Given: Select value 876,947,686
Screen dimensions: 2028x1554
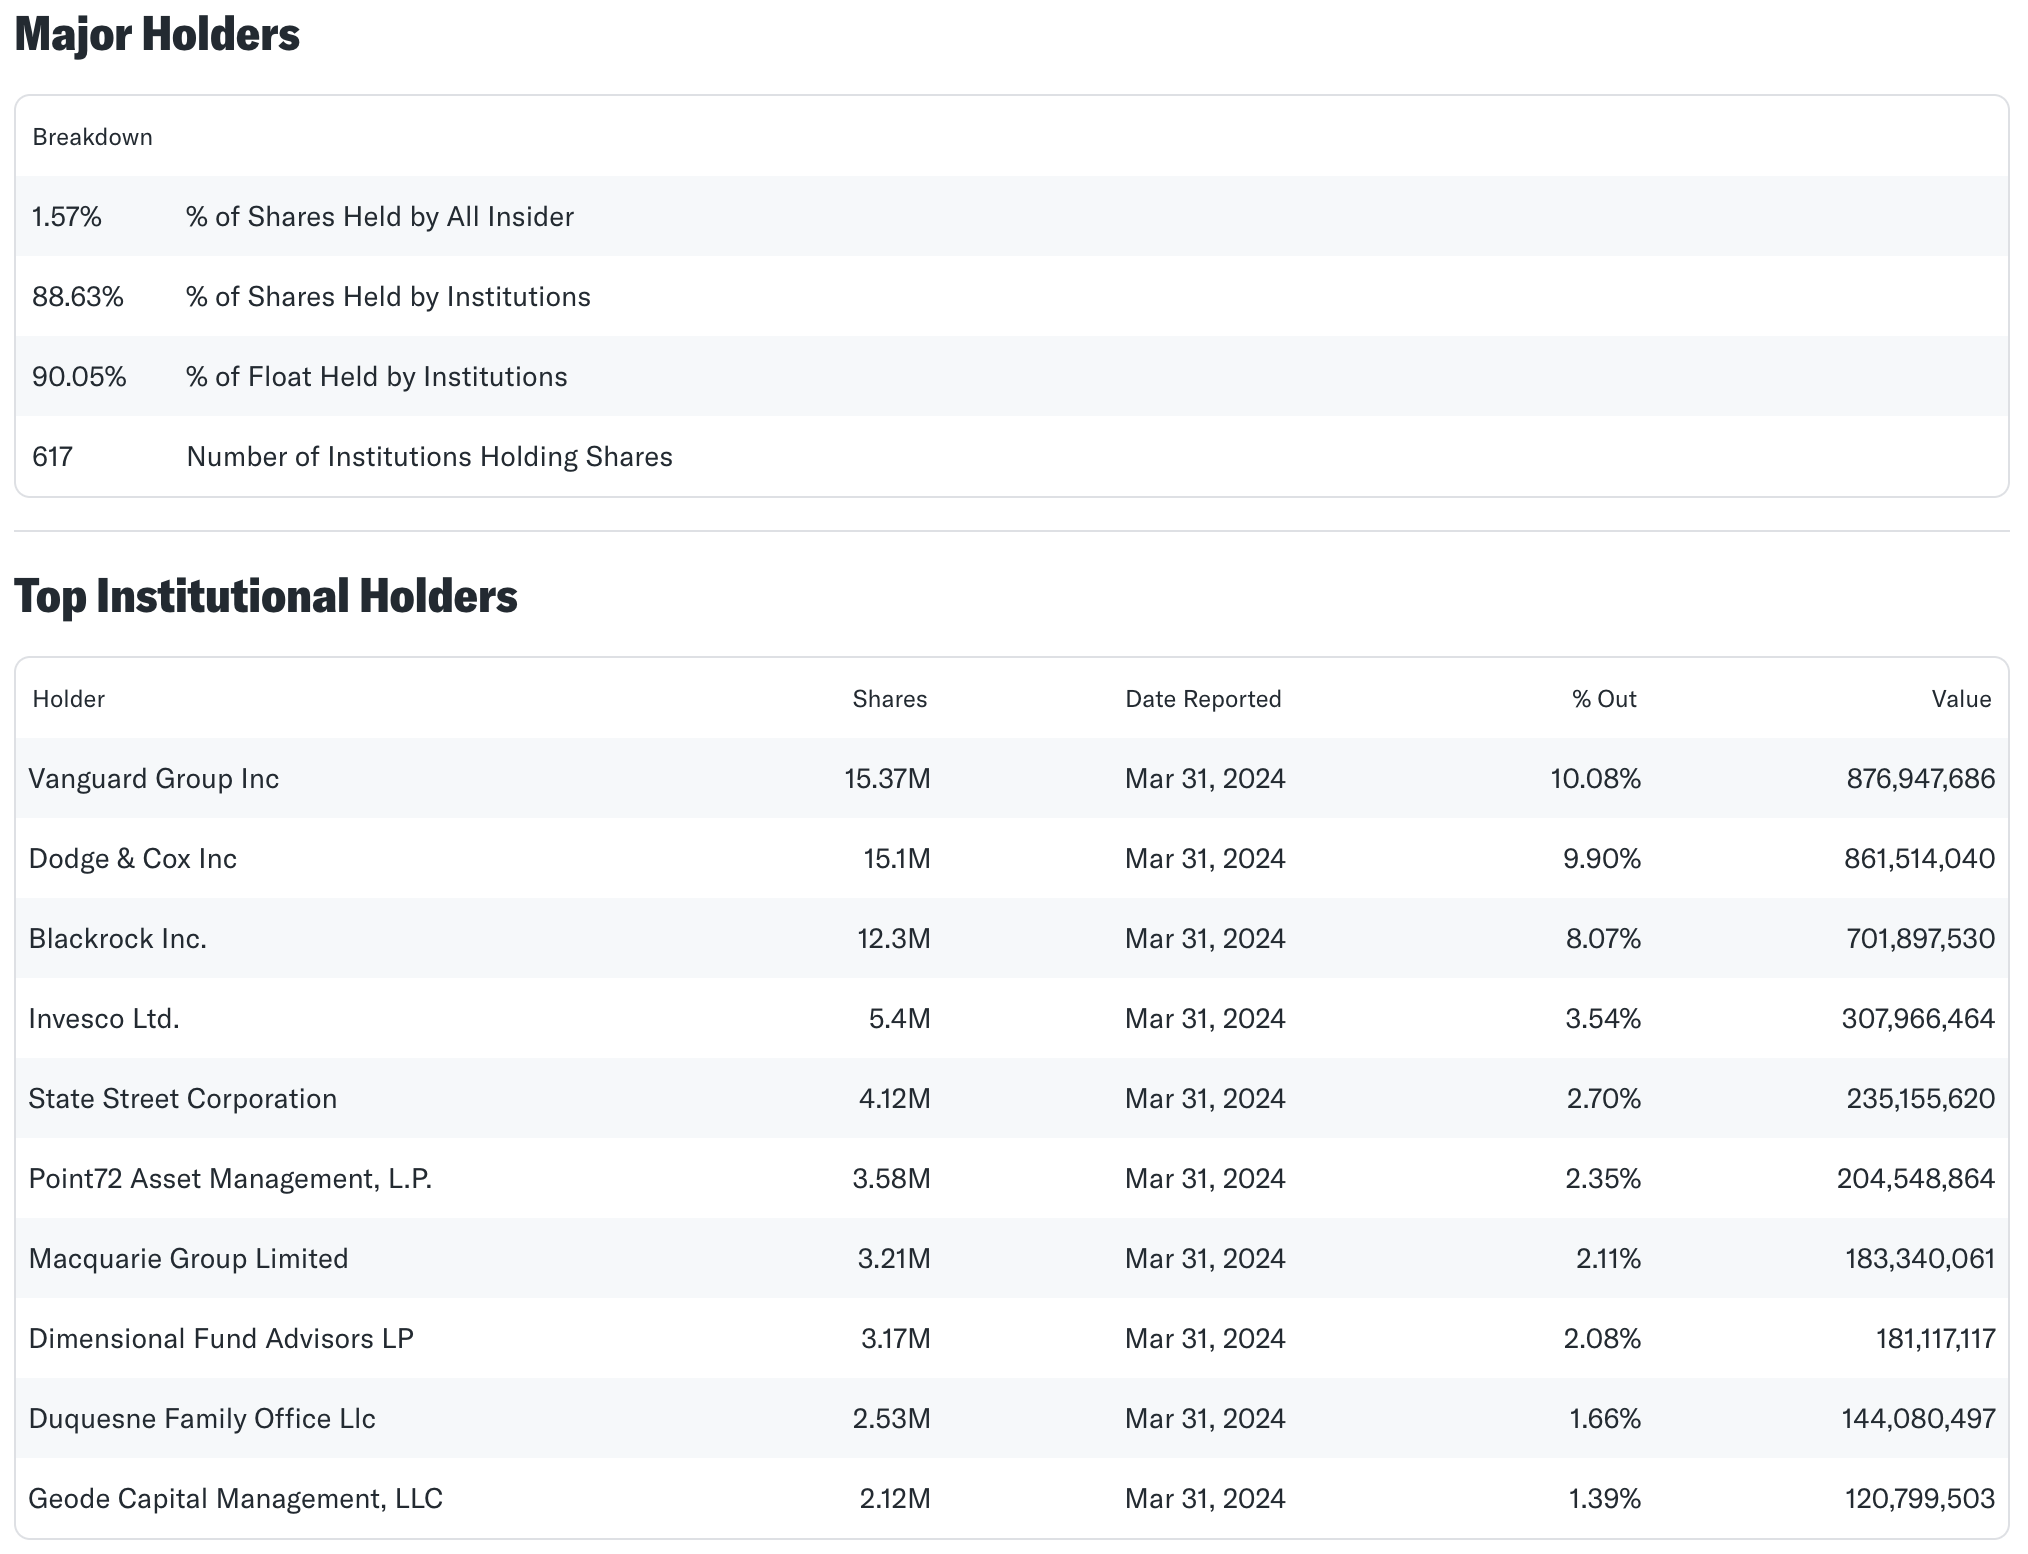Looking at the screenshot, I should tap(1921, 779).
